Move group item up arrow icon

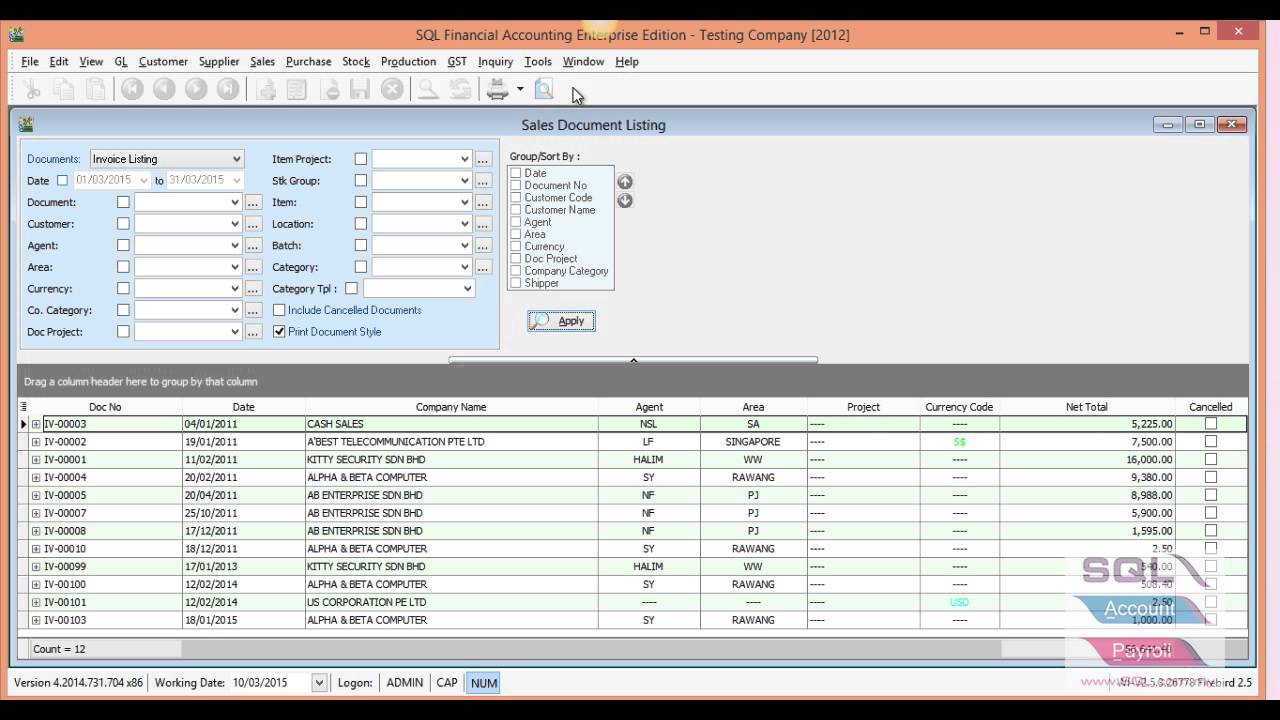pyautogui.click(x=625, y=182)
